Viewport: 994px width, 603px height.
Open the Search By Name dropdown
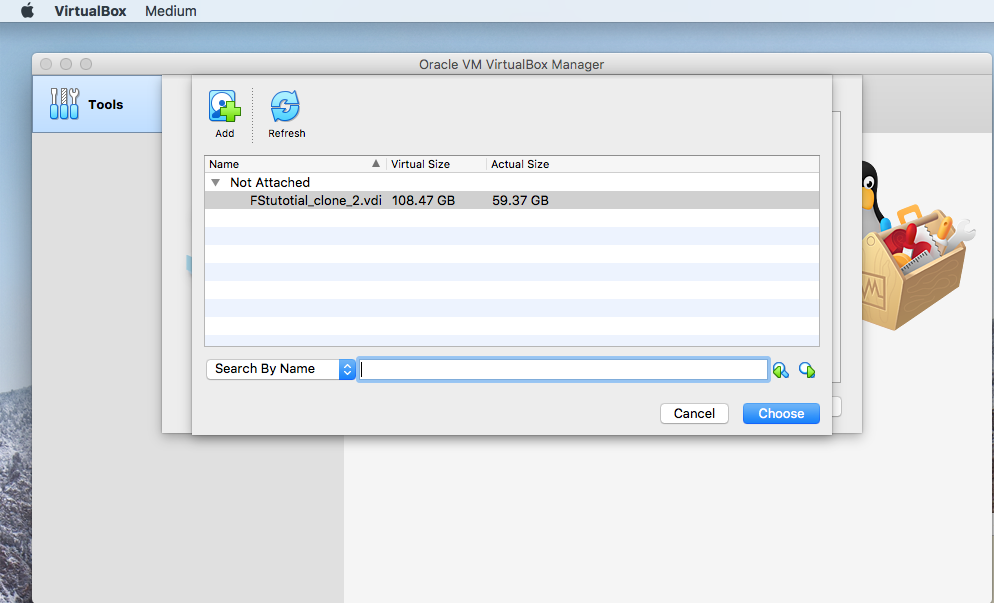click(280, 369)
